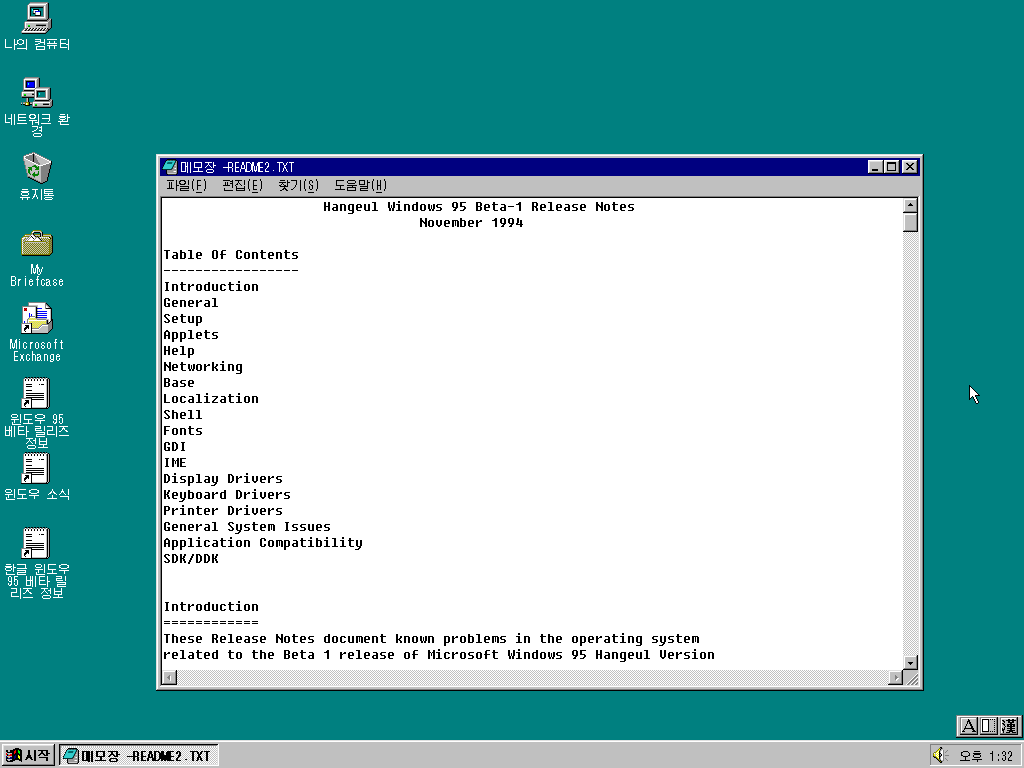1024x768 pixels.
Task: Click the 'Hangeul Windows 95 Beta-1 Release Notes' title
Action: [479, 207]
